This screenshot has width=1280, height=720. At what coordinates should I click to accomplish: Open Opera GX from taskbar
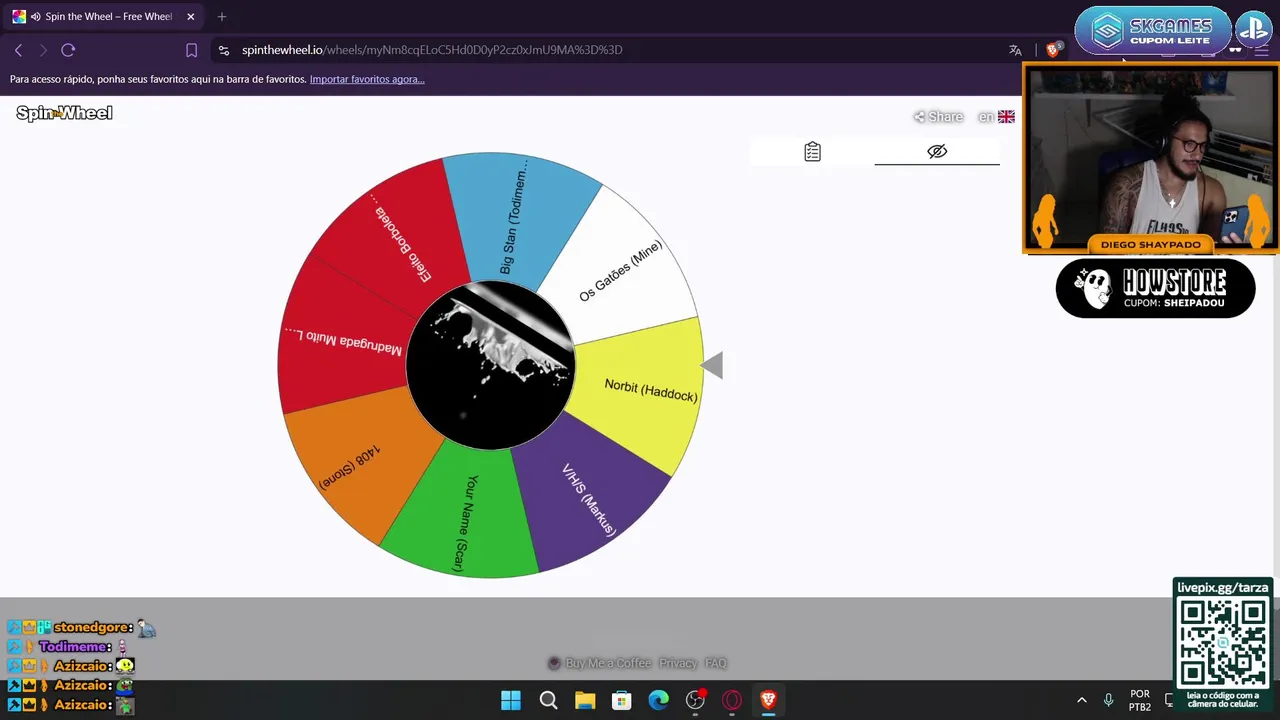732,700
